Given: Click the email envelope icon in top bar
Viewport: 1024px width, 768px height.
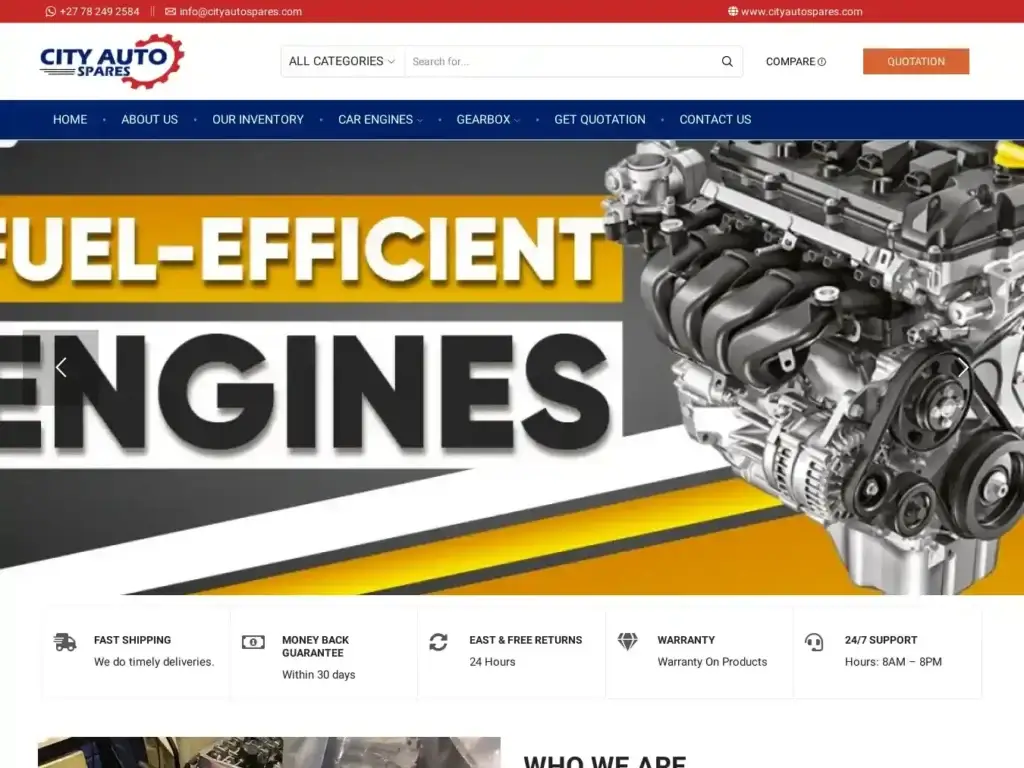Looking at the screenshot, I should [170, 12].
